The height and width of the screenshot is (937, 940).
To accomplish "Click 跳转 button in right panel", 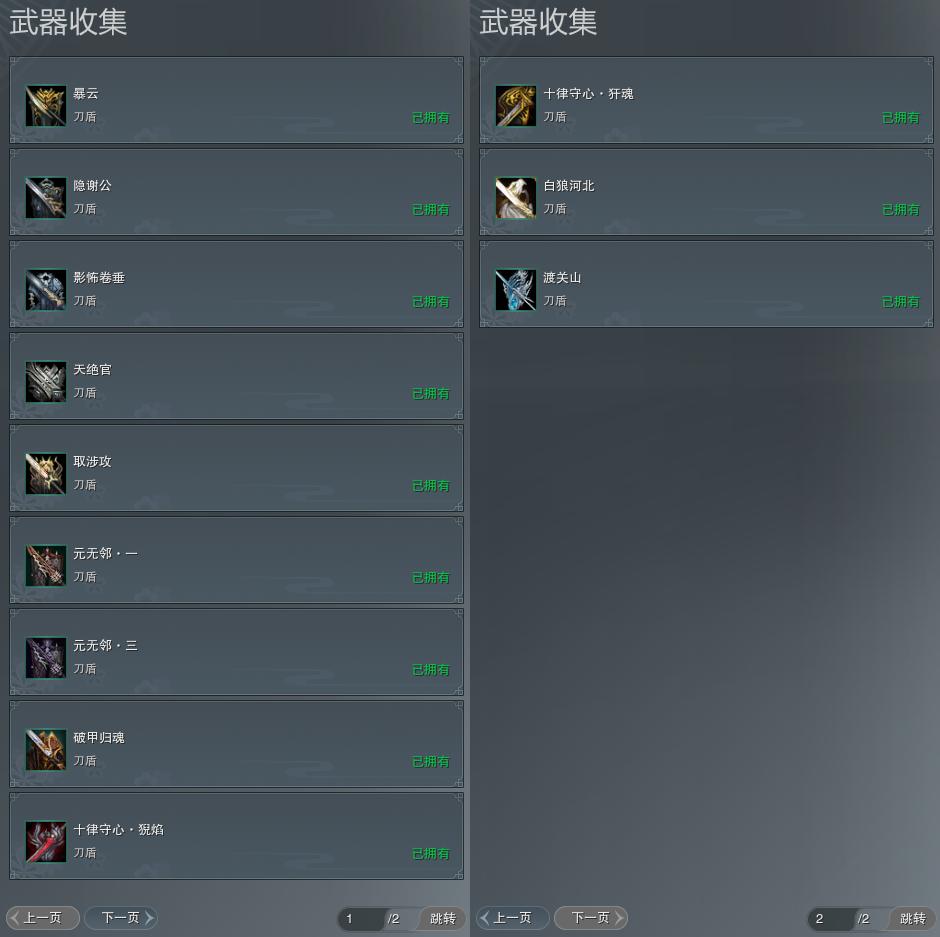I will (x=912, y=918).
